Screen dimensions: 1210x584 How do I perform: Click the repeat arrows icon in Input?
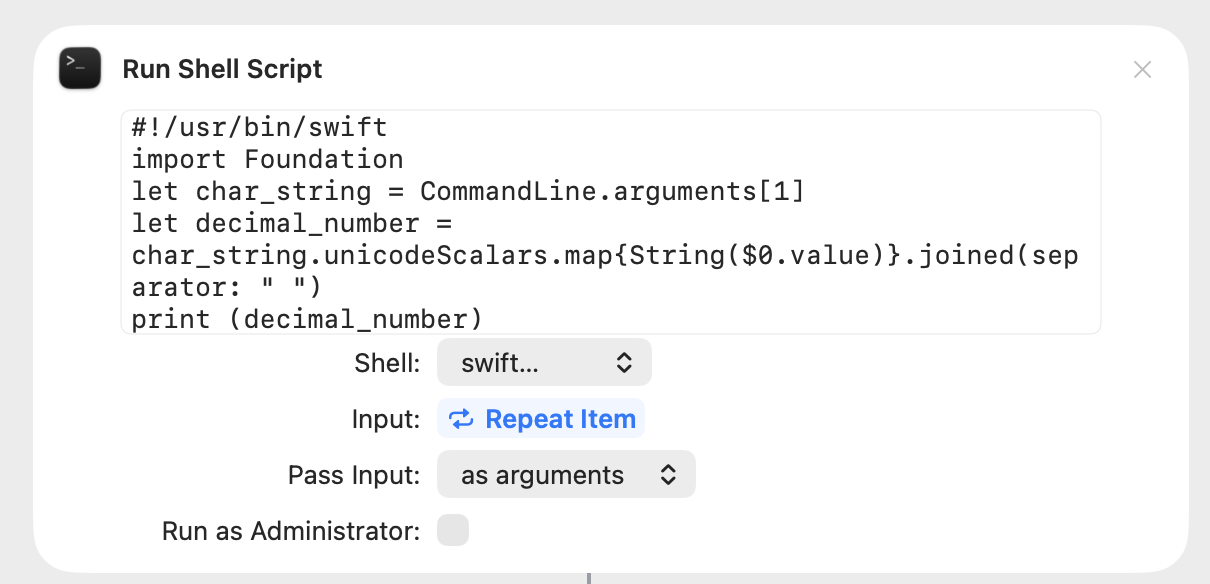click(x=461, y=419)
